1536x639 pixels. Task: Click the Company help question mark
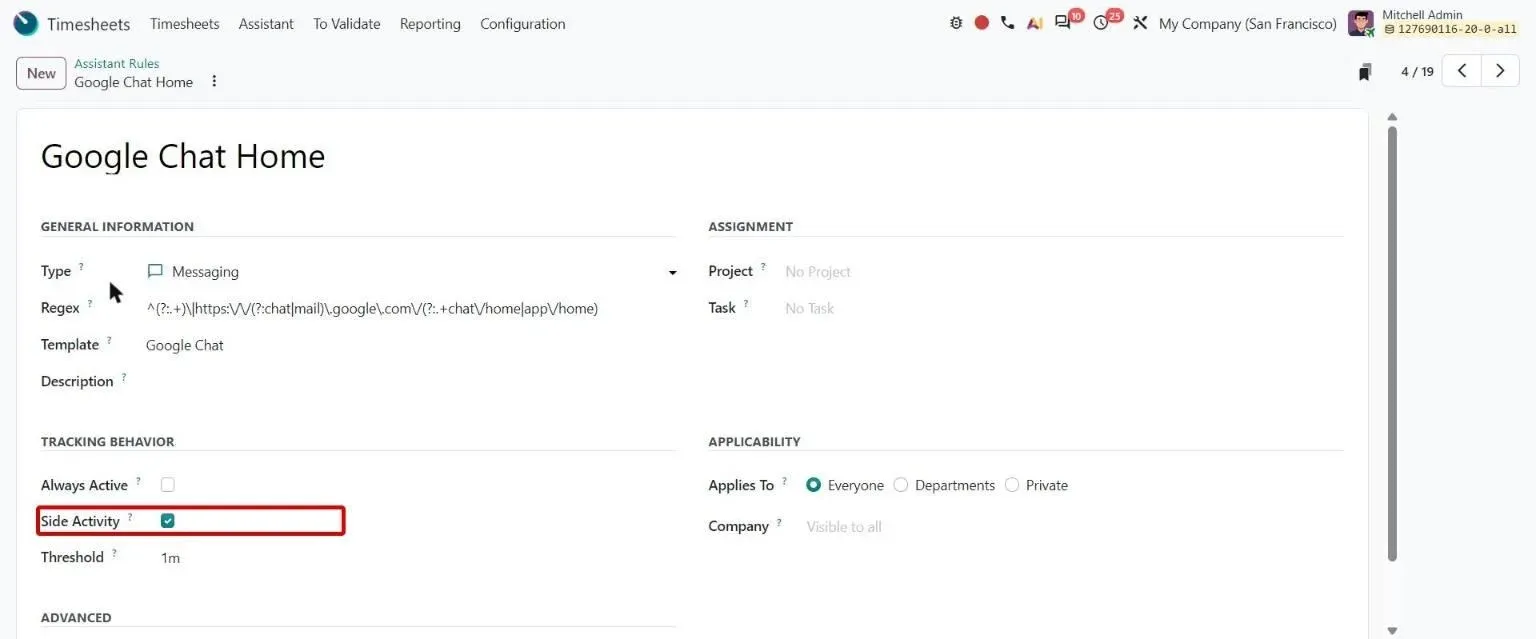pos(779,522)
